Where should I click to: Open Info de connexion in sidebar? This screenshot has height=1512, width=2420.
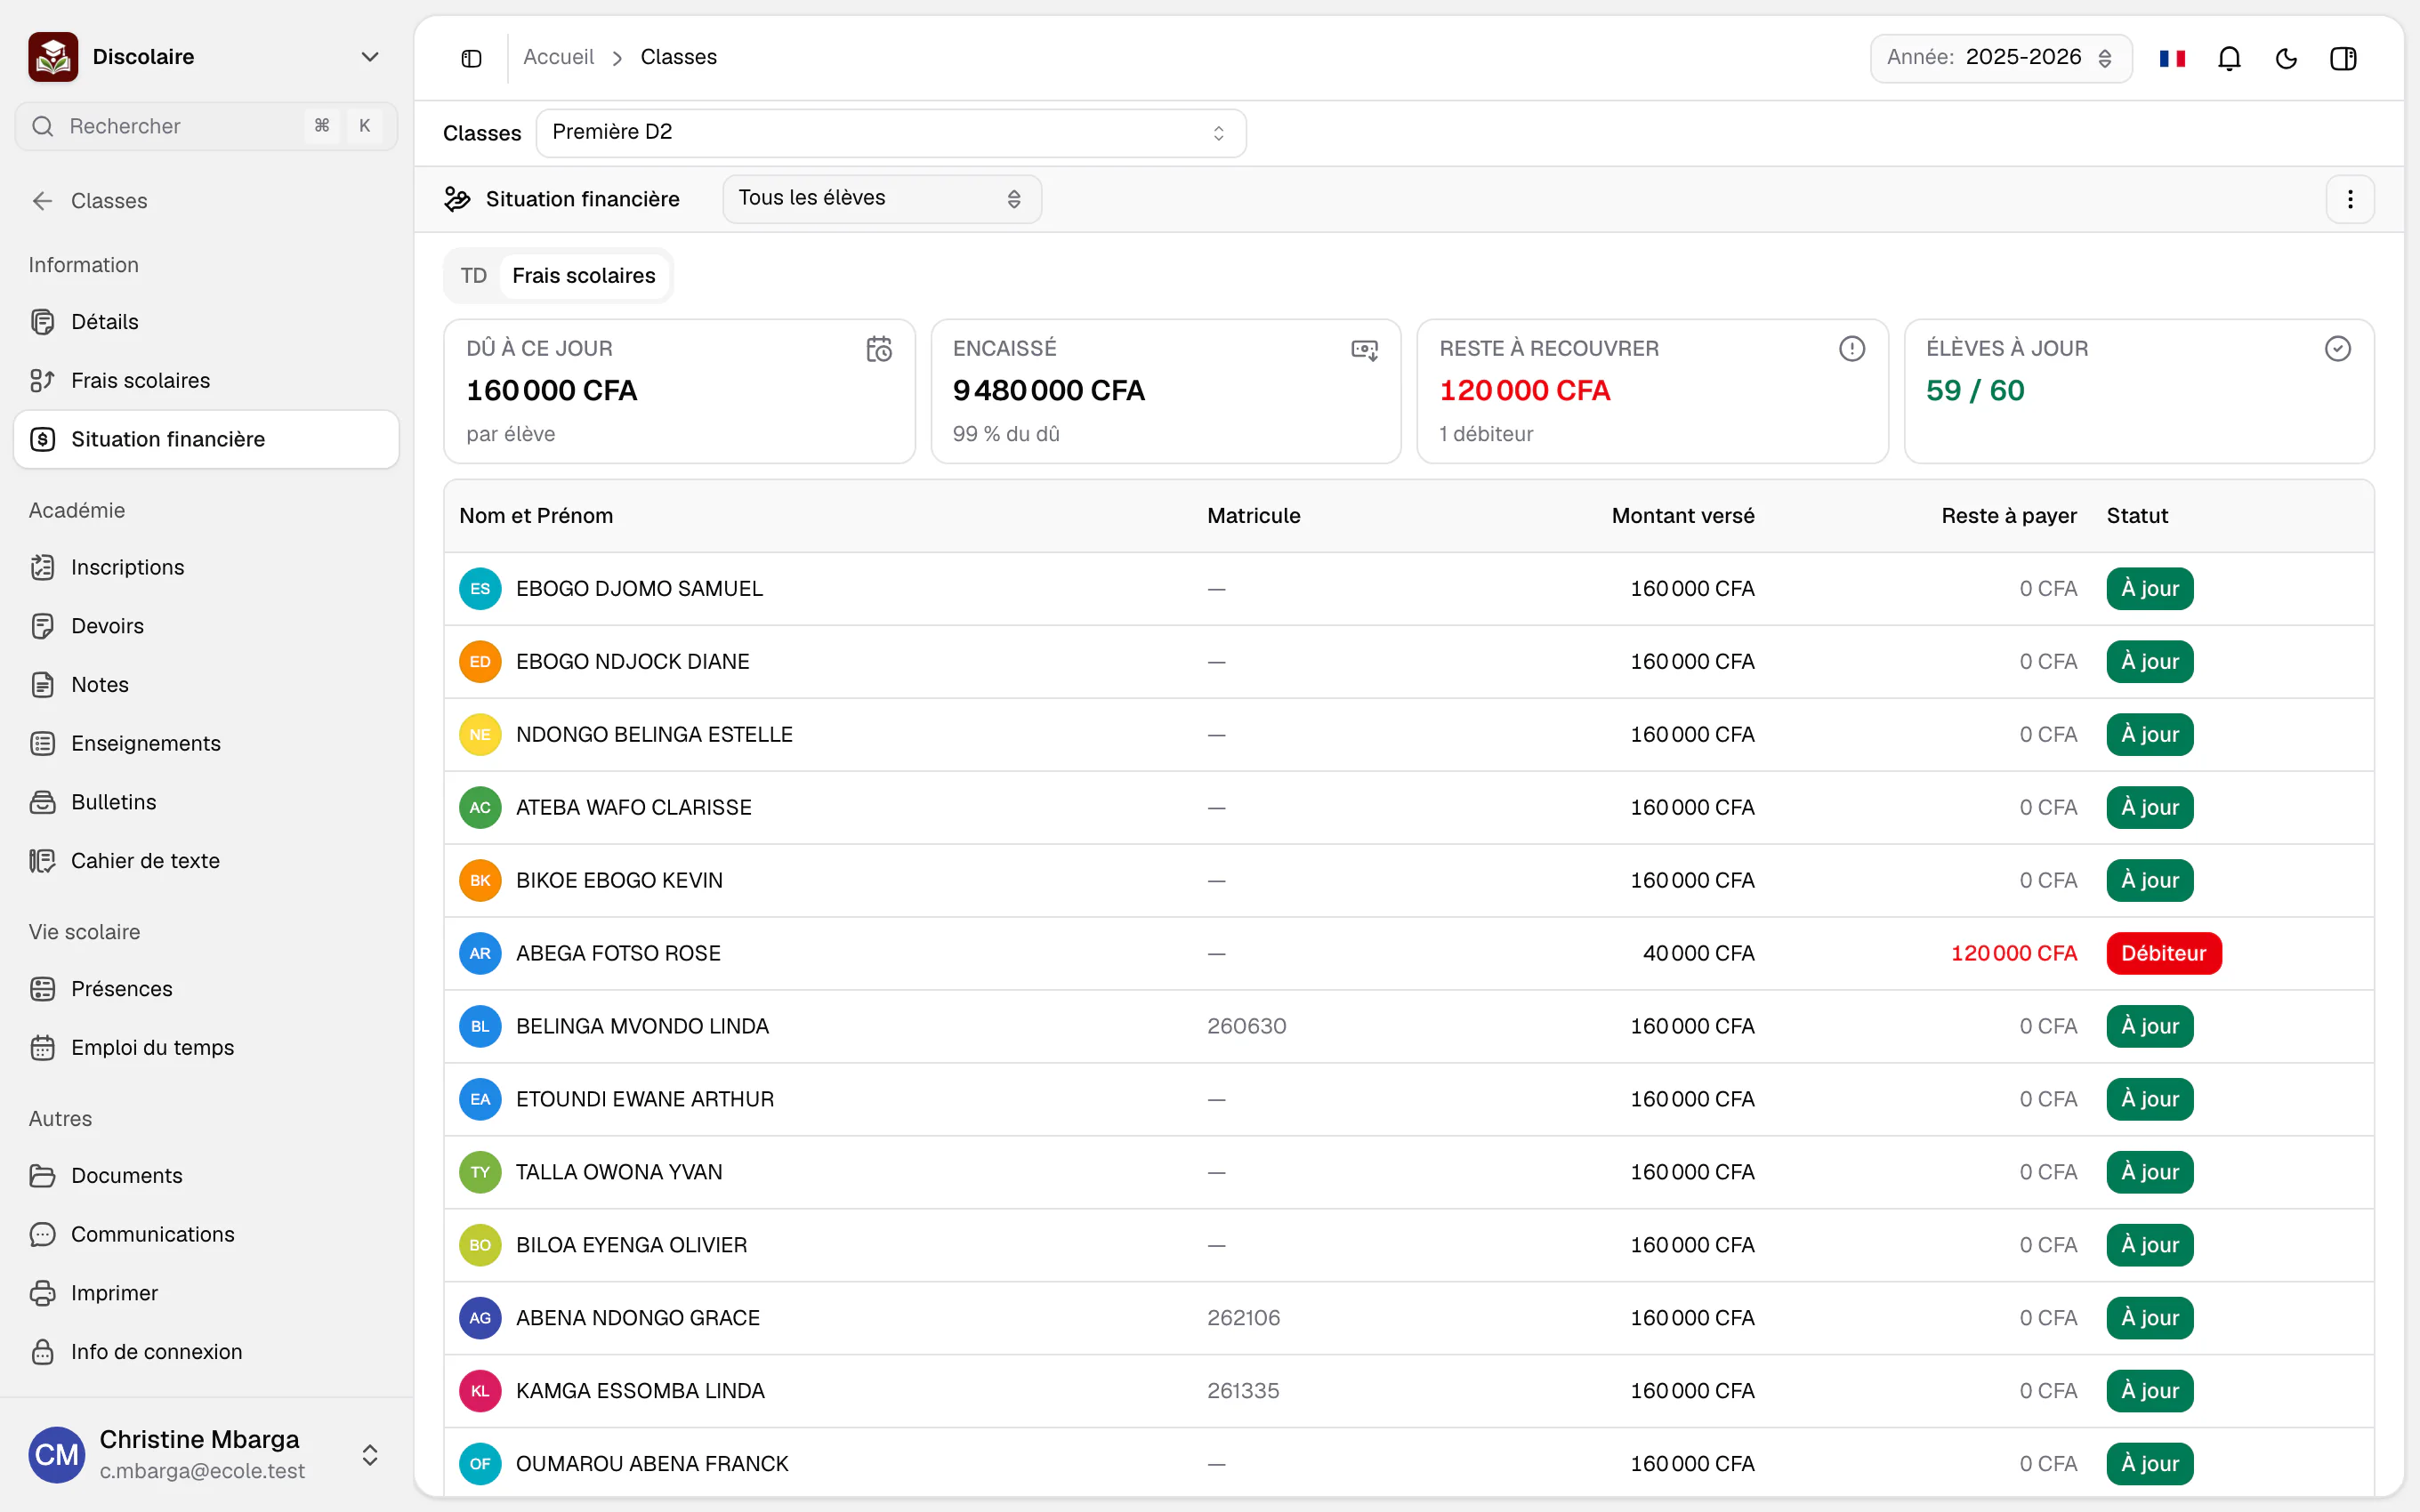click(206, 1352)
